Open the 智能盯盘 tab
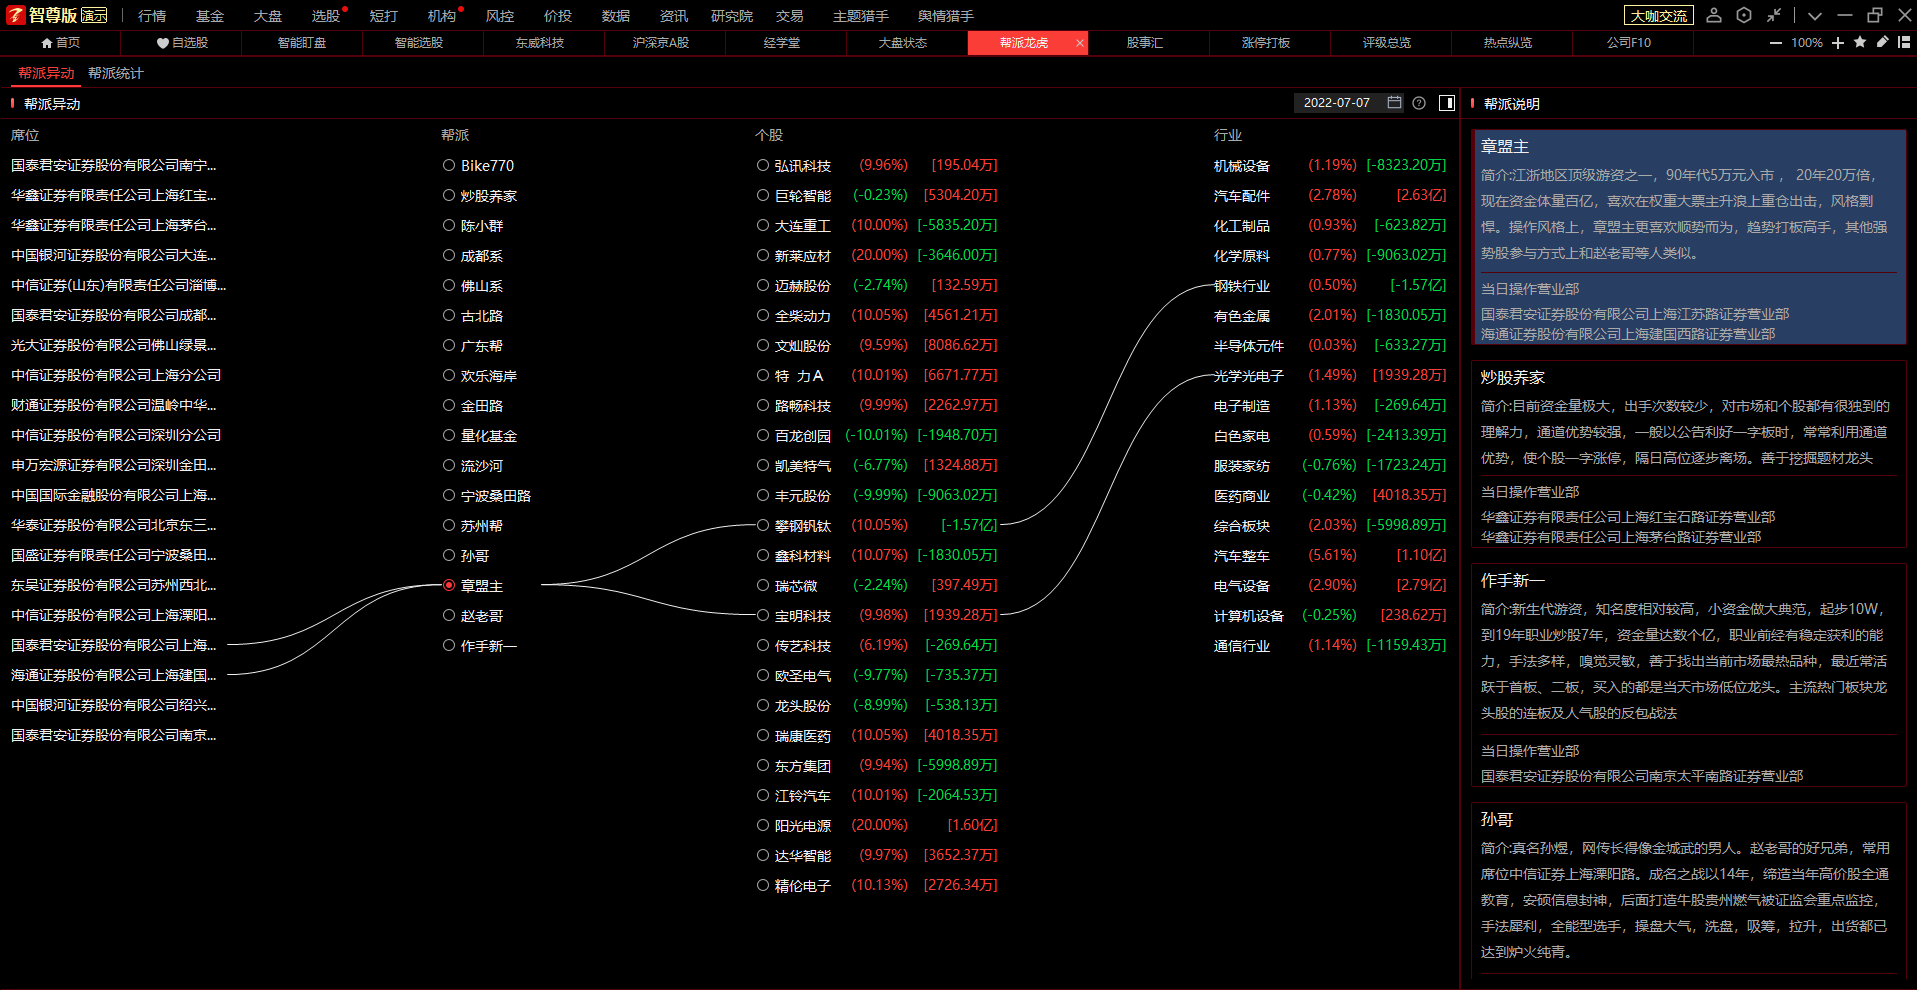1917x990 pixels. pyautogui.click(x=302, y=43)
